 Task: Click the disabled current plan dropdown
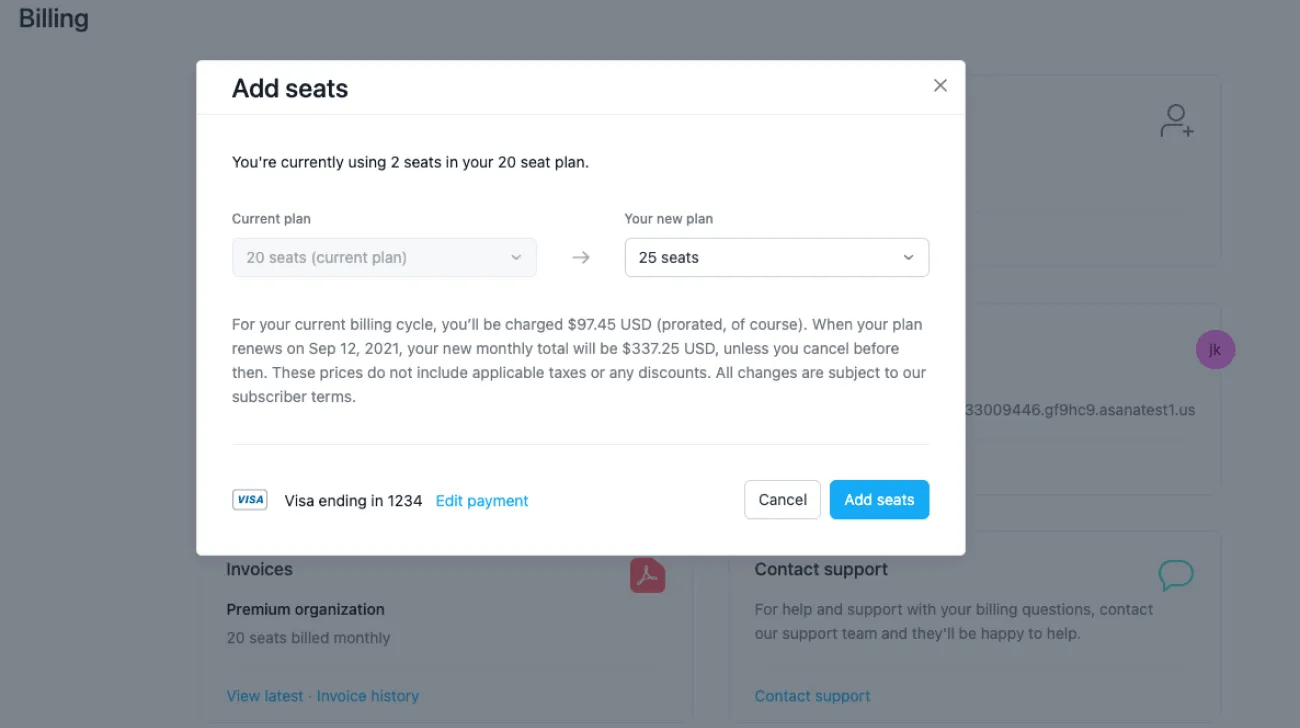click(x=384, y=258)
